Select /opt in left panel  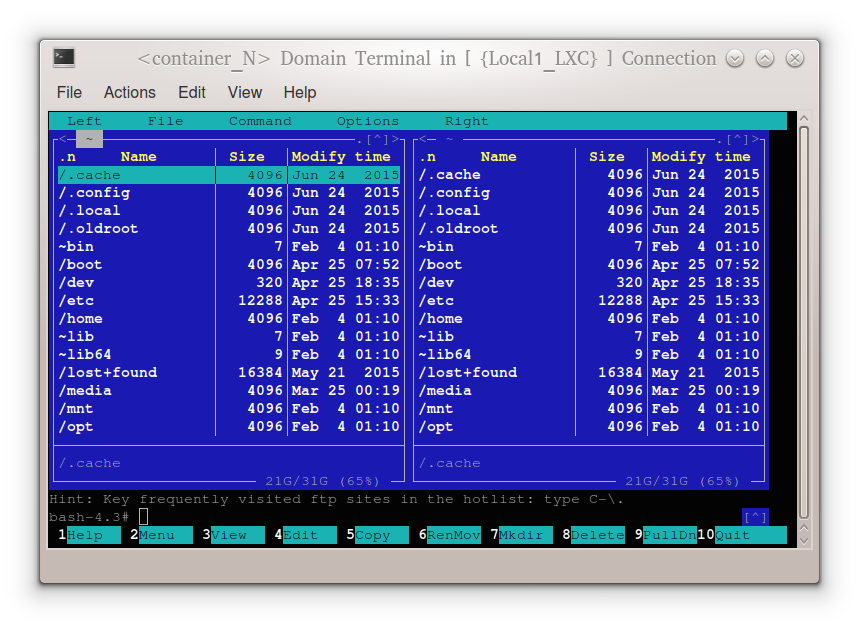229,427
